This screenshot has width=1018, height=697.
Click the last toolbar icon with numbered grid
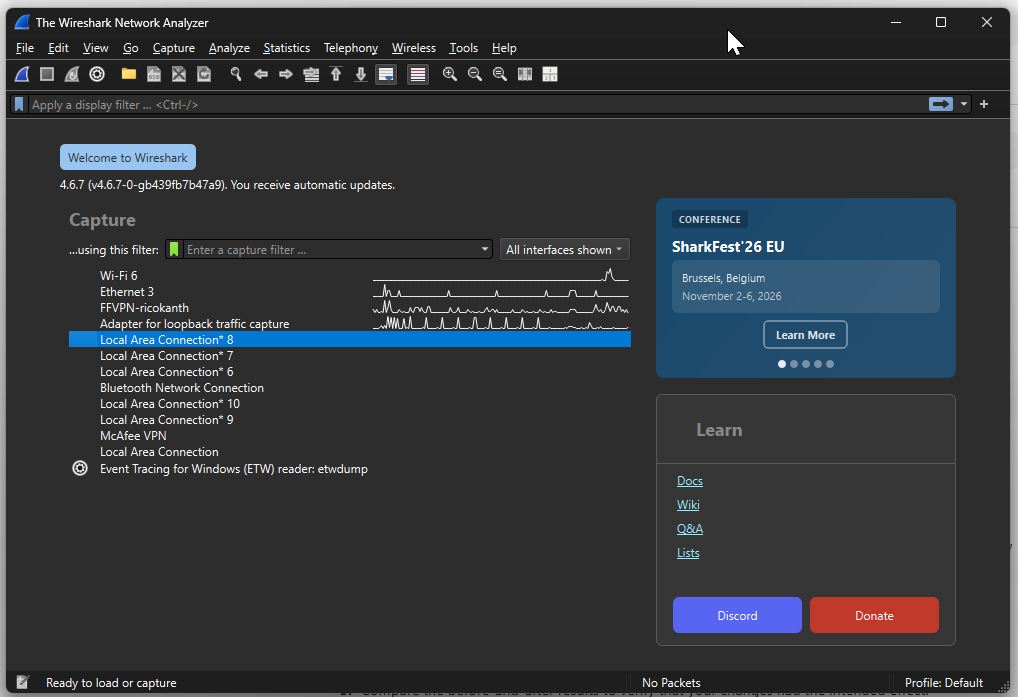[550, 74]
